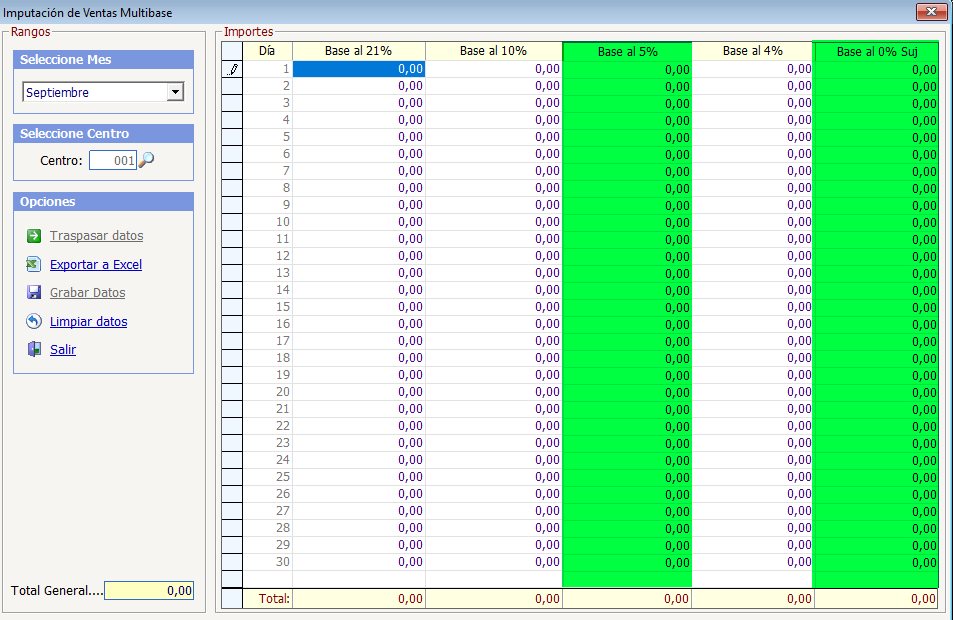Select the Base al 0% Suj column header
This screenshot has height=620, width=953.
875,51
